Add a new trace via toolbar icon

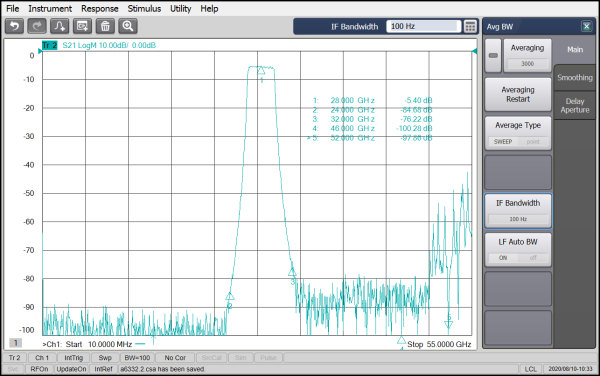point(60,26)
